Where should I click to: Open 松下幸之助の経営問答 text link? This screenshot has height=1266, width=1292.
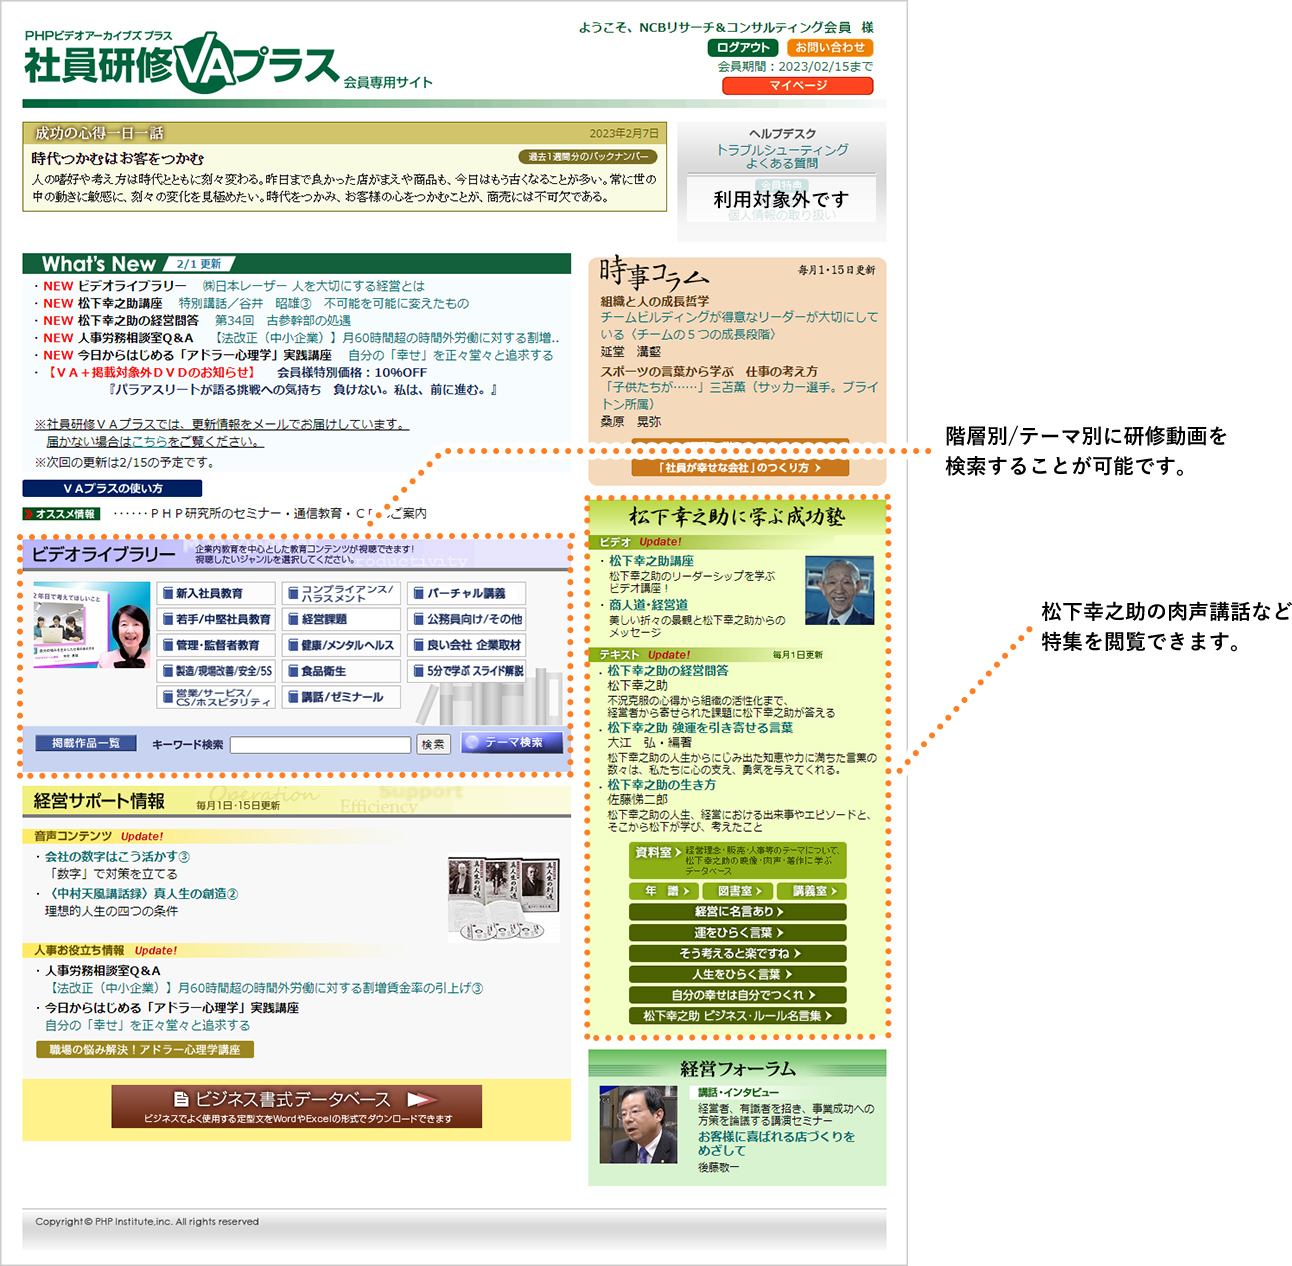[x=668, y=671]
